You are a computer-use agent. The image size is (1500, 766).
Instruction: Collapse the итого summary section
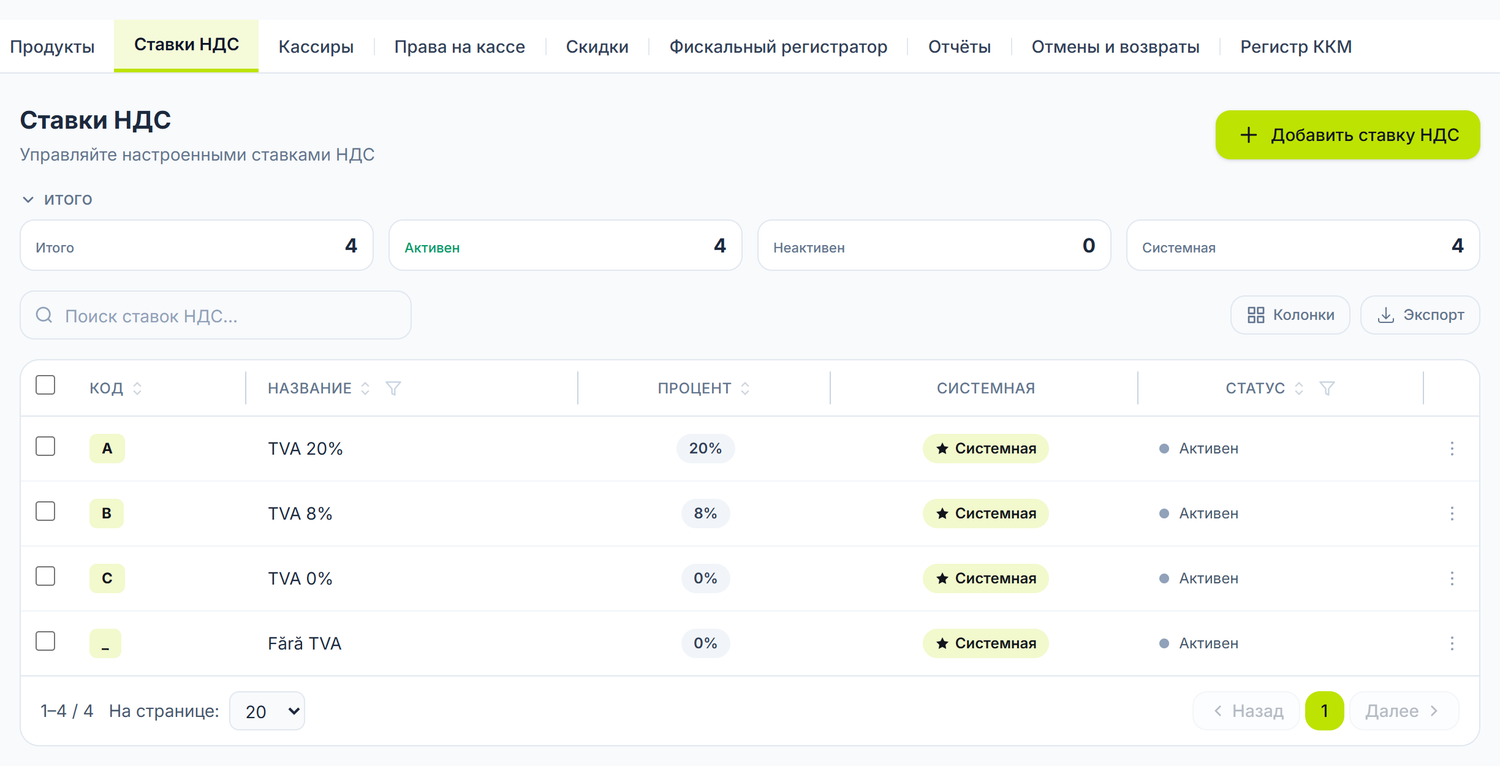pos(57,199)
